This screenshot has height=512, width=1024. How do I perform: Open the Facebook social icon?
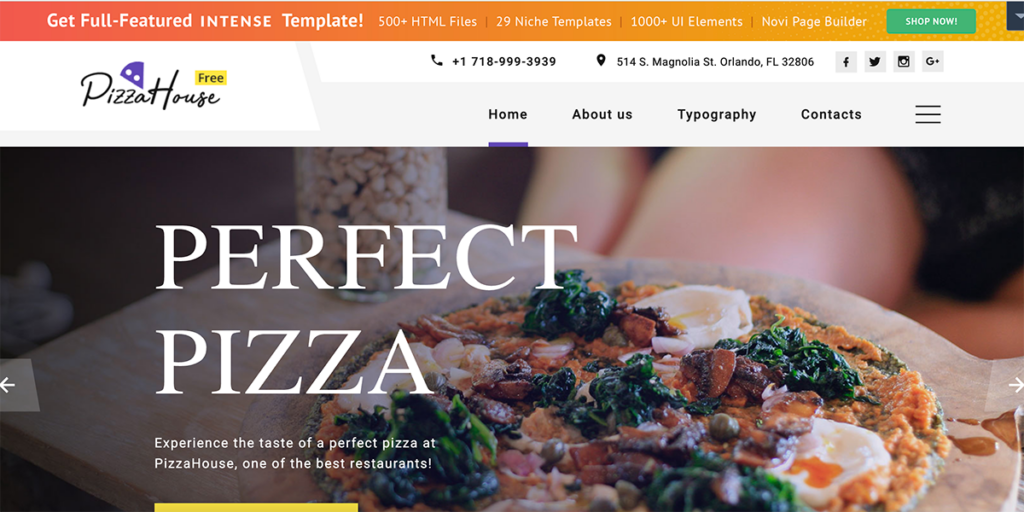846,61
